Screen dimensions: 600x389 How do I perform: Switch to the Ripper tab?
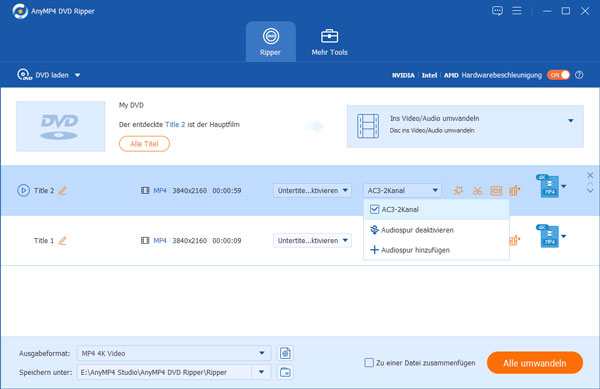click(271, 42)
